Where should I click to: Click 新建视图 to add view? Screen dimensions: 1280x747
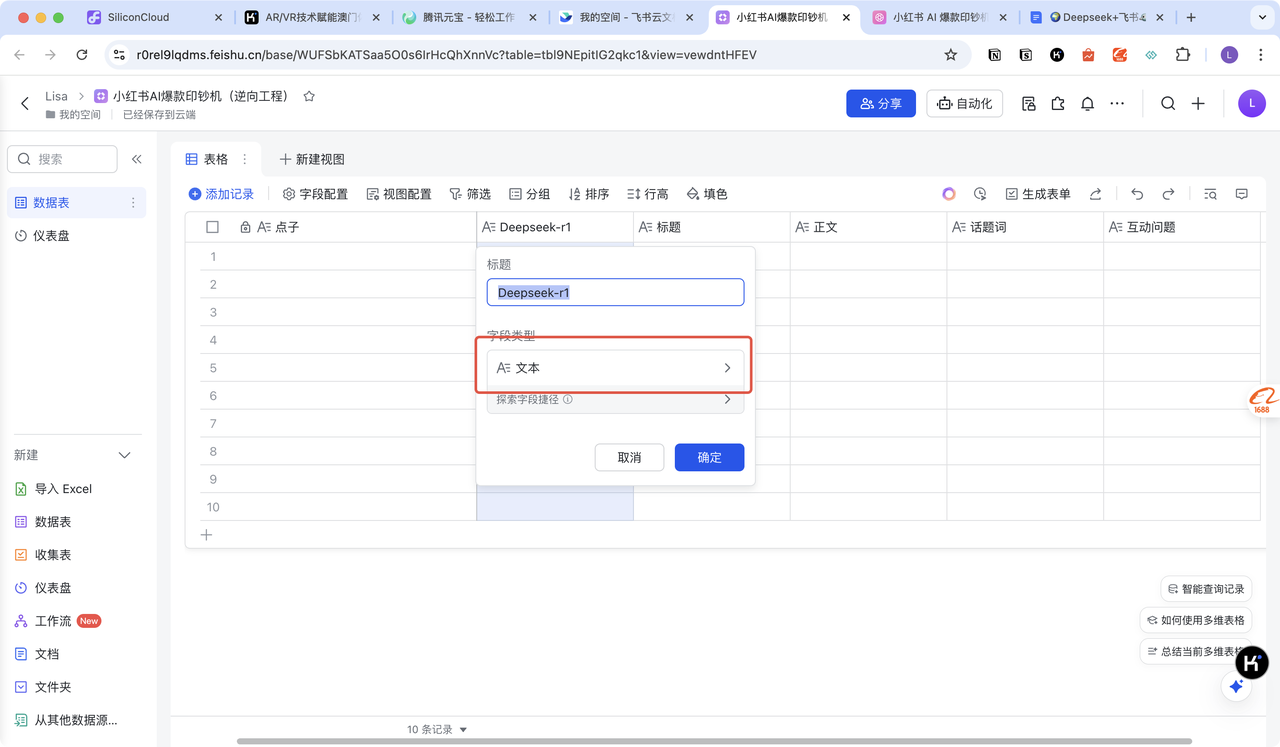click(x=312, y=159)
